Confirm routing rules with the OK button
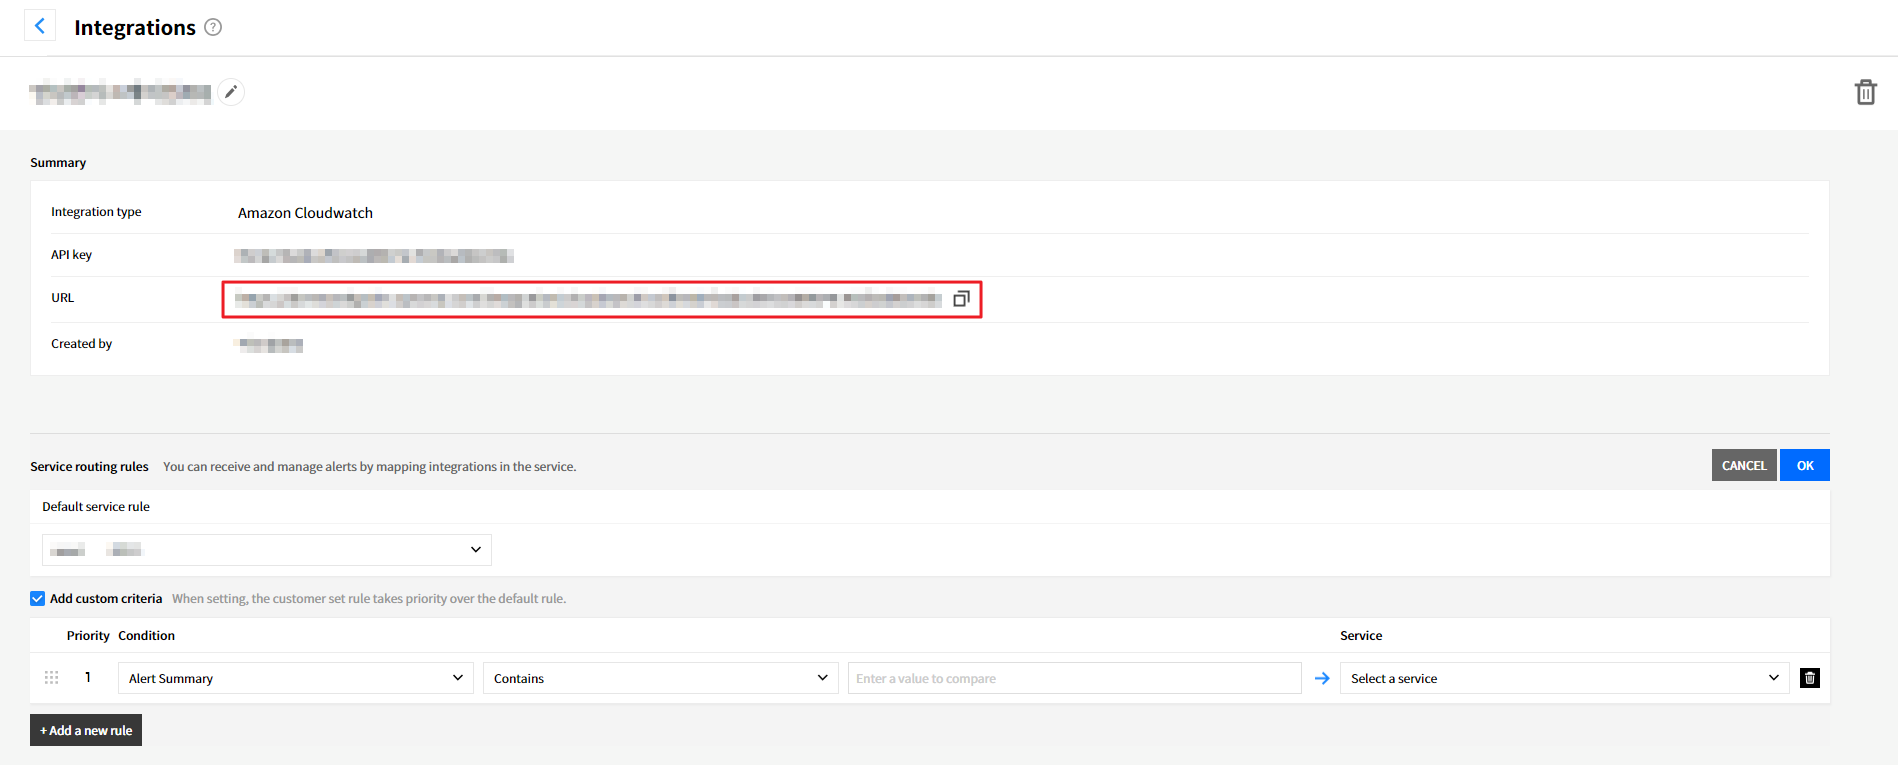This screenshot has width=1898, height=765. click(1804, 466)
